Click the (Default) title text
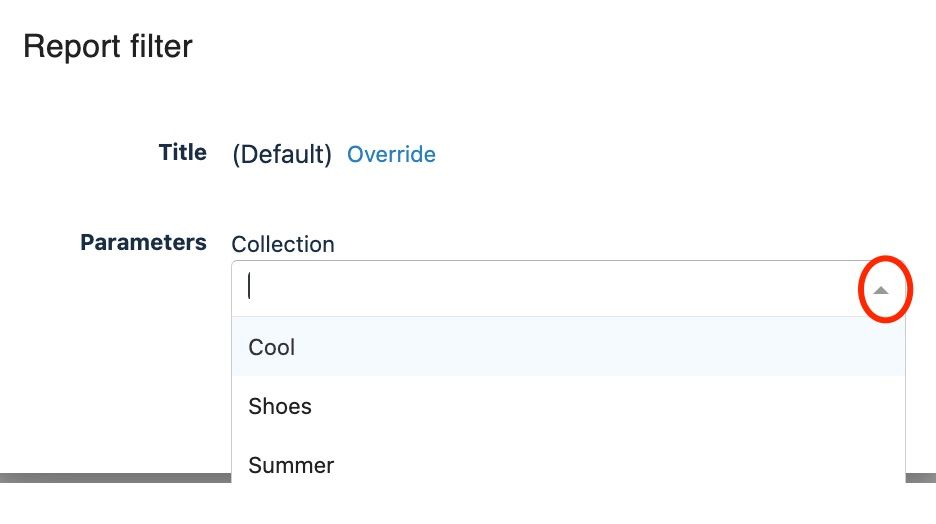 [281, 155]
